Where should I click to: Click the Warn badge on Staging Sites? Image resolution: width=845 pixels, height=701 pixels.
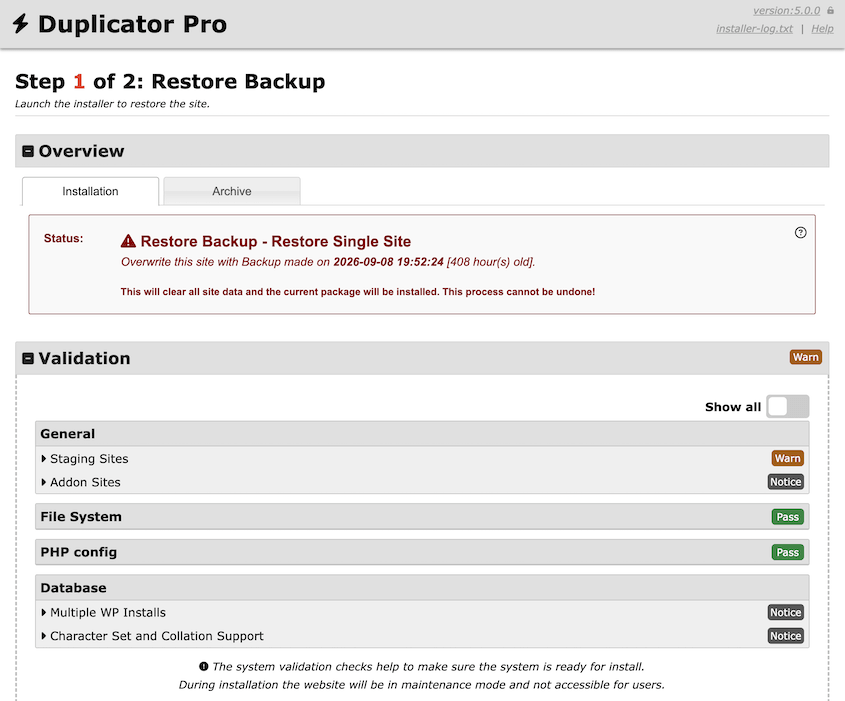point(787,459)
